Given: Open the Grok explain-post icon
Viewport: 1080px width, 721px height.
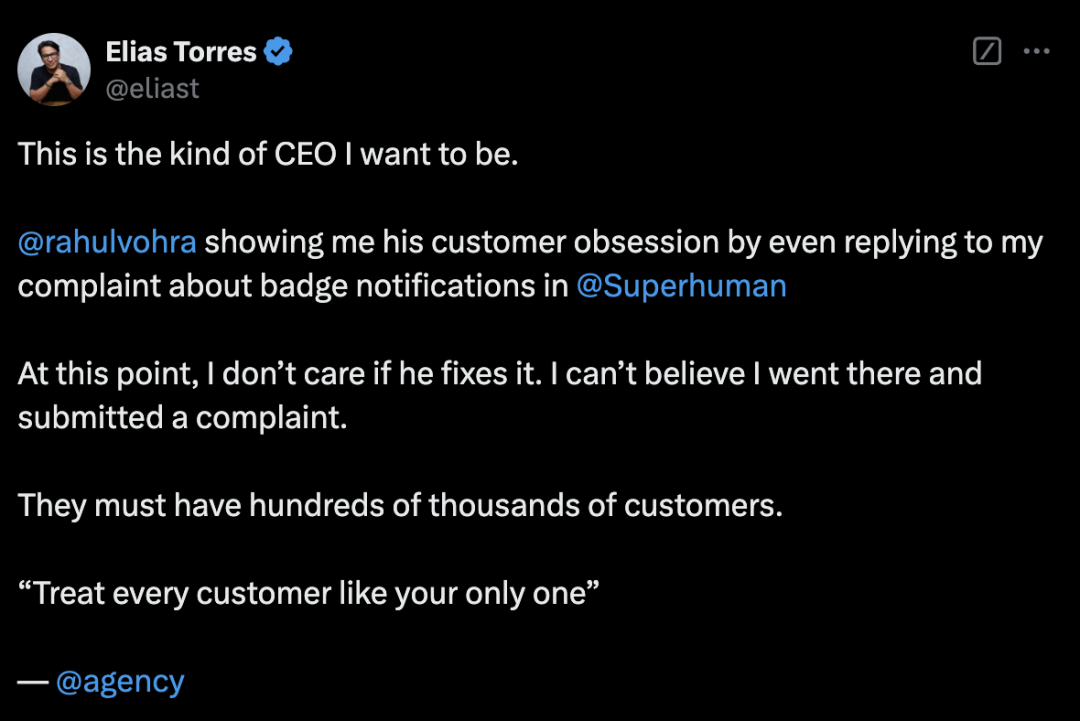Looking at the screenshot, I should tap(986, 51).
